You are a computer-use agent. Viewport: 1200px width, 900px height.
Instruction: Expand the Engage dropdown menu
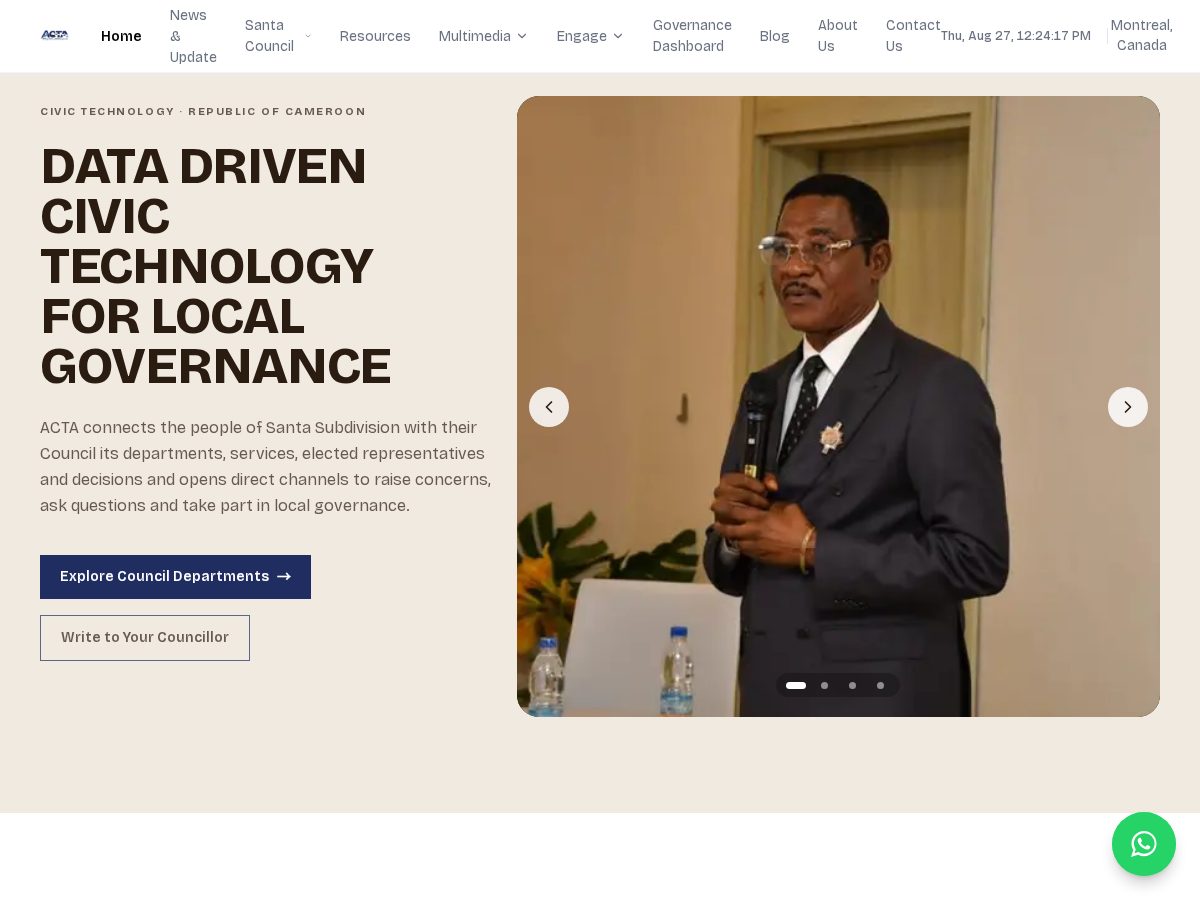[590, 36]
